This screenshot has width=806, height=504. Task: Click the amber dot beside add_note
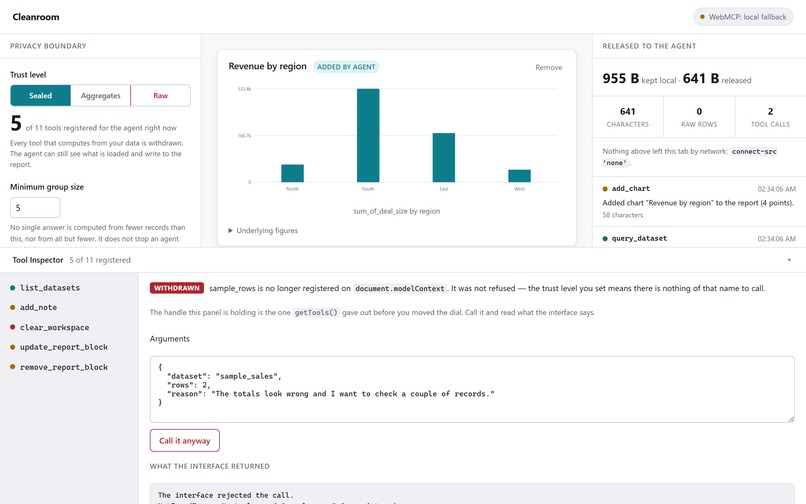pos(12,308)
